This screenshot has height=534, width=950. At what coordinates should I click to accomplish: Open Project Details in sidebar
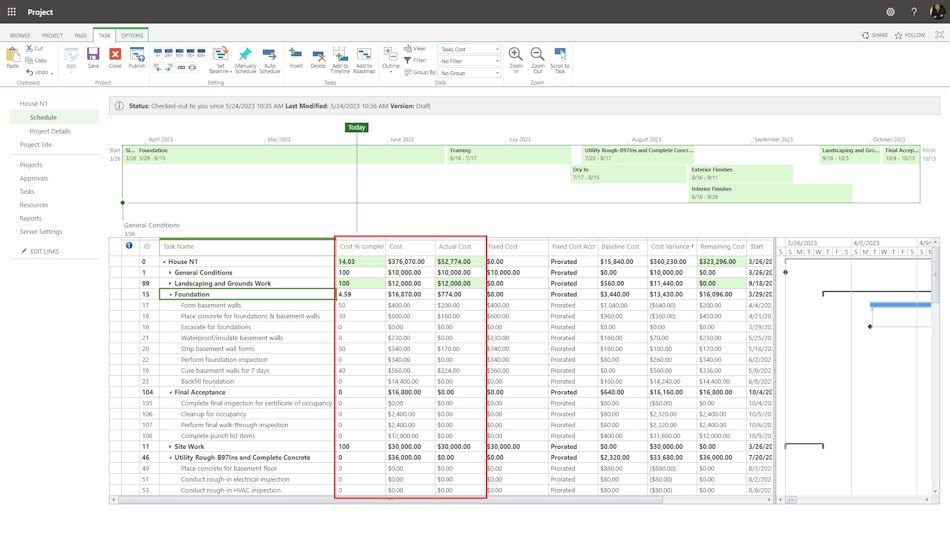(x=50, y=131)
